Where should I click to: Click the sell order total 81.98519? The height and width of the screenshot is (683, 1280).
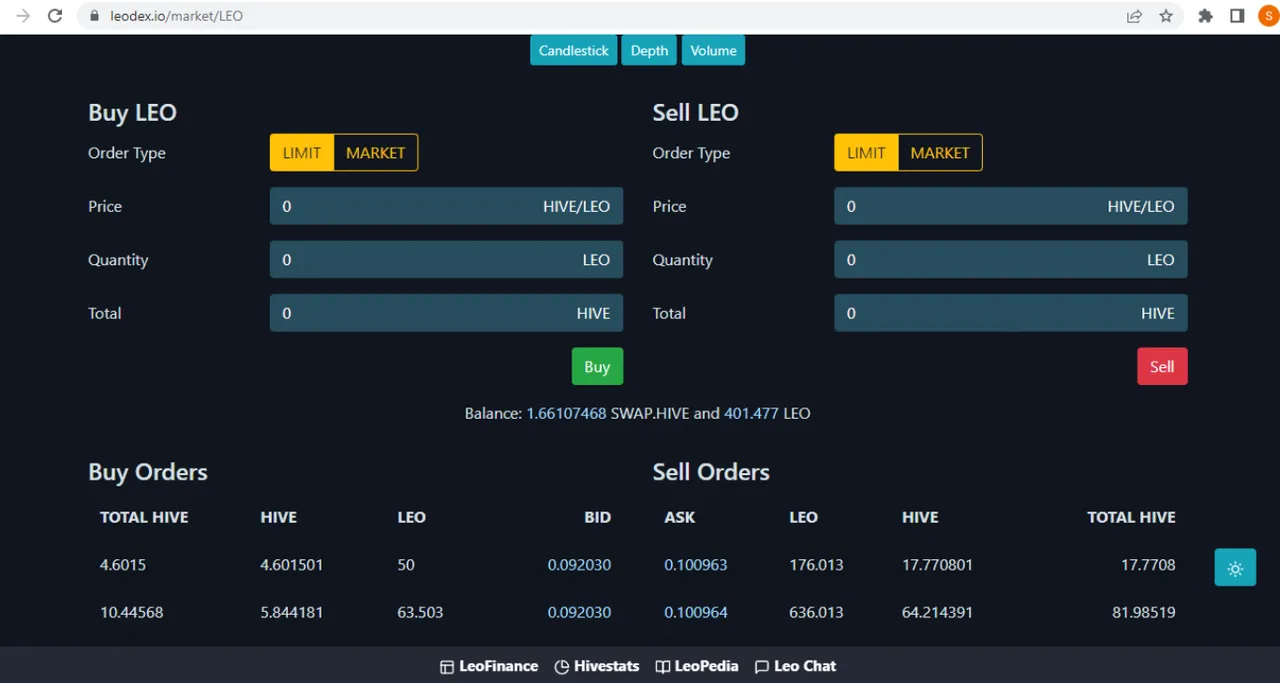1144,612
